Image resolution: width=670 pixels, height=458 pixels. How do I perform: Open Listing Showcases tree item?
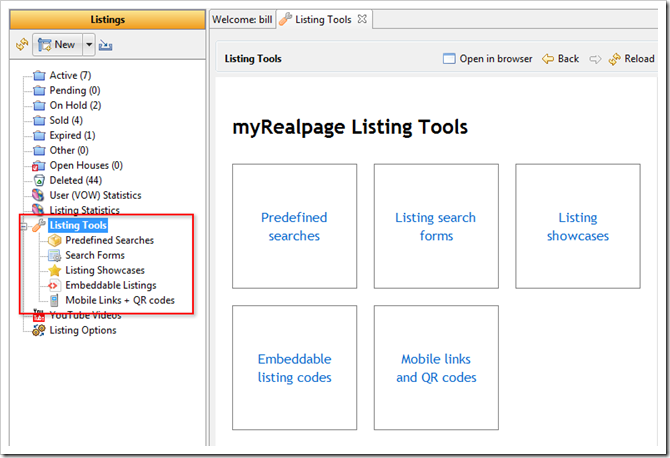[x=105, y=270]
